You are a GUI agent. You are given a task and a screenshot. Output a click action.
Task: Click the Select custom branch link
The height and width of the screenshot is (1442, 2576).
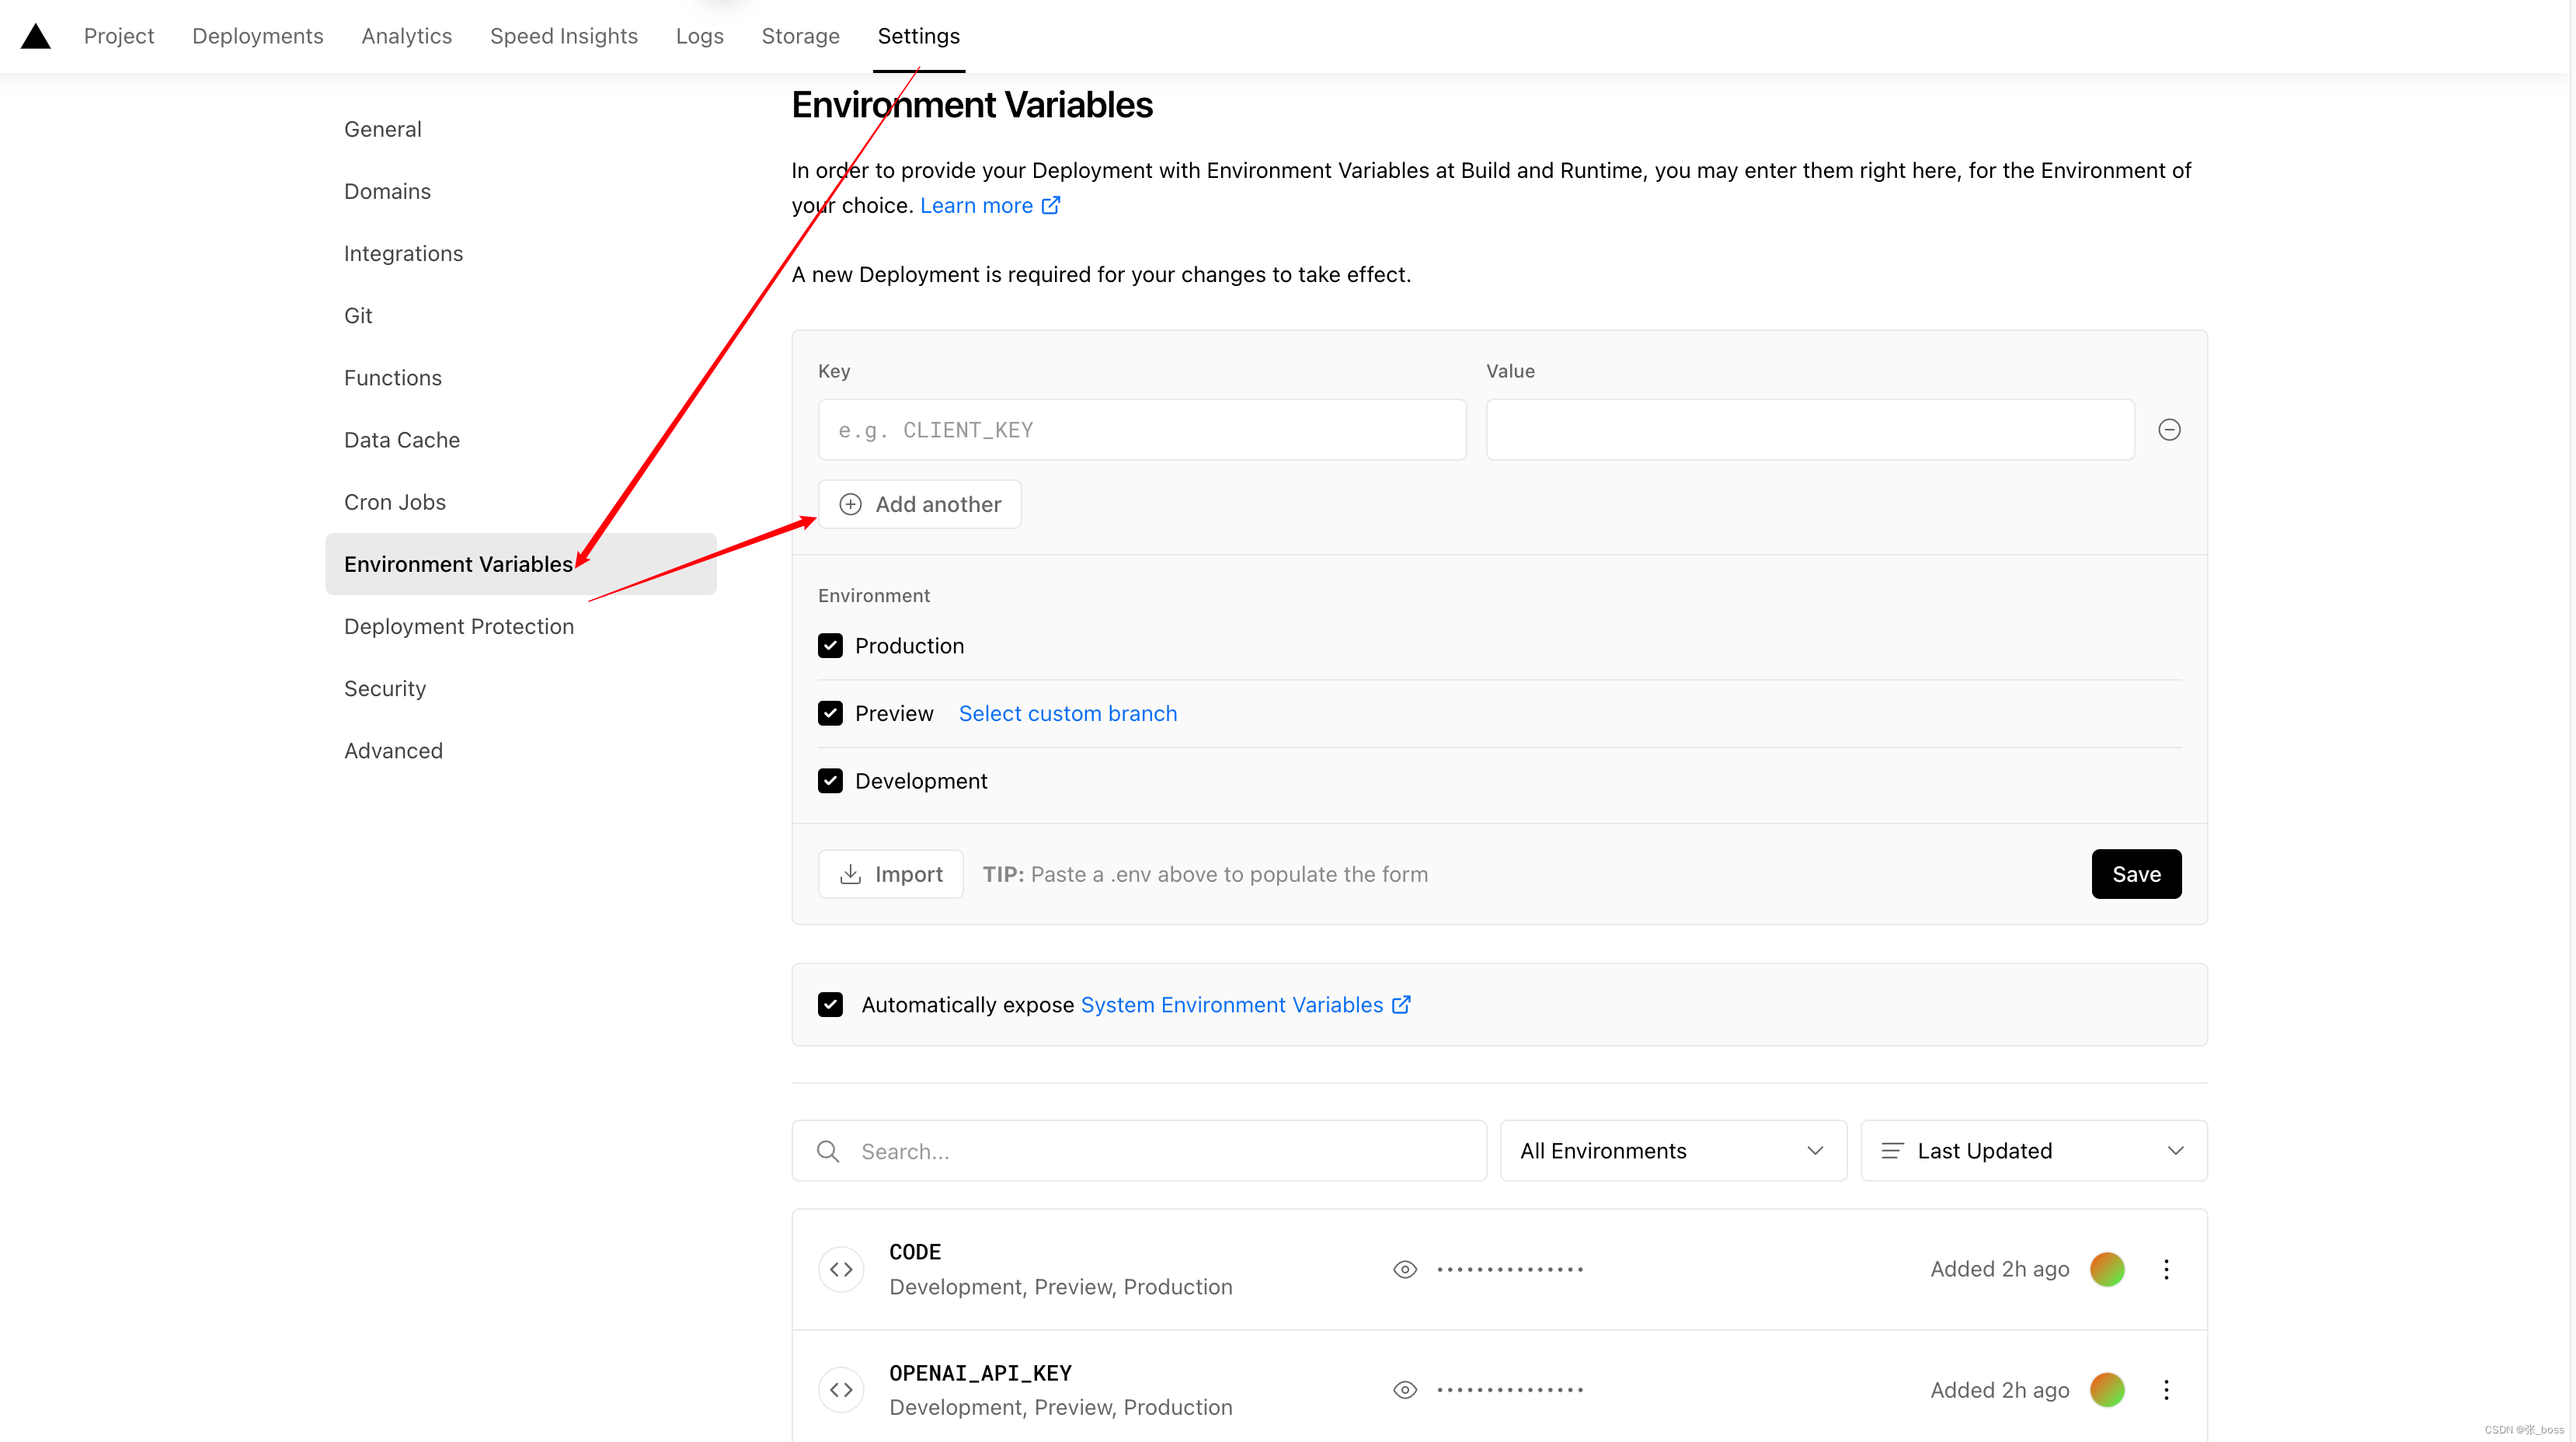tap(1067, 713)
